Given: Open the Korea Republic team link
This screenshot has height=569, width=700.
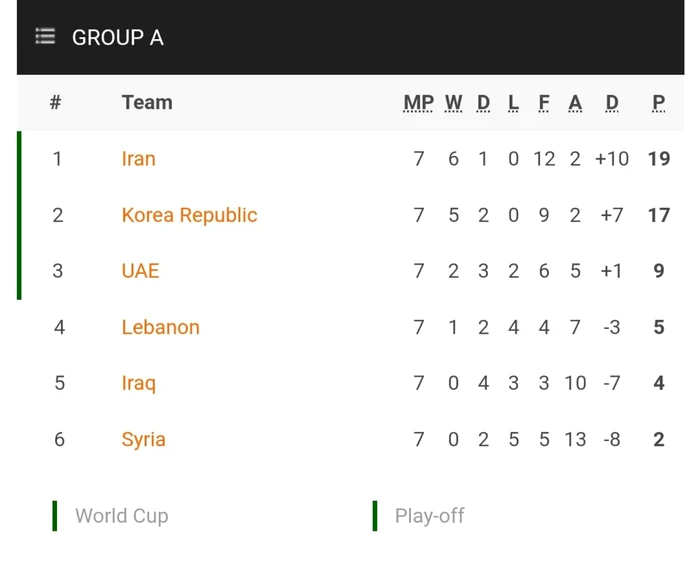Looking at the screenshot, I should 189,215.
